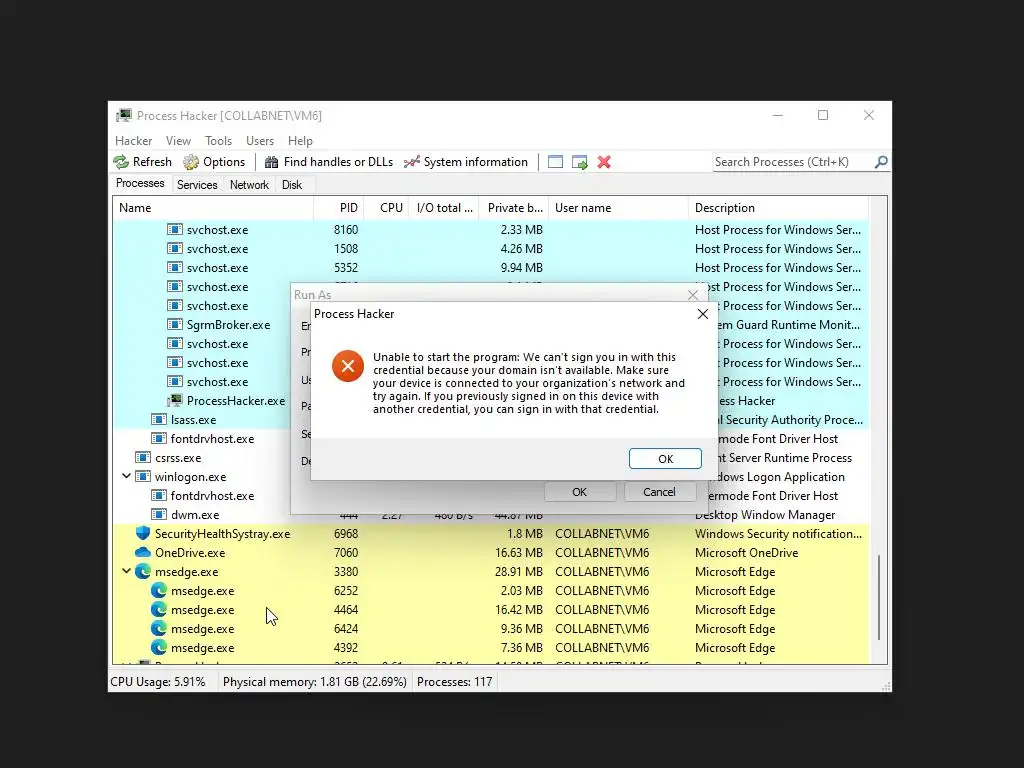Screen dimensions: 1024x768
Task: Click the Search Processes input field
Action: (x=793, y=161)
